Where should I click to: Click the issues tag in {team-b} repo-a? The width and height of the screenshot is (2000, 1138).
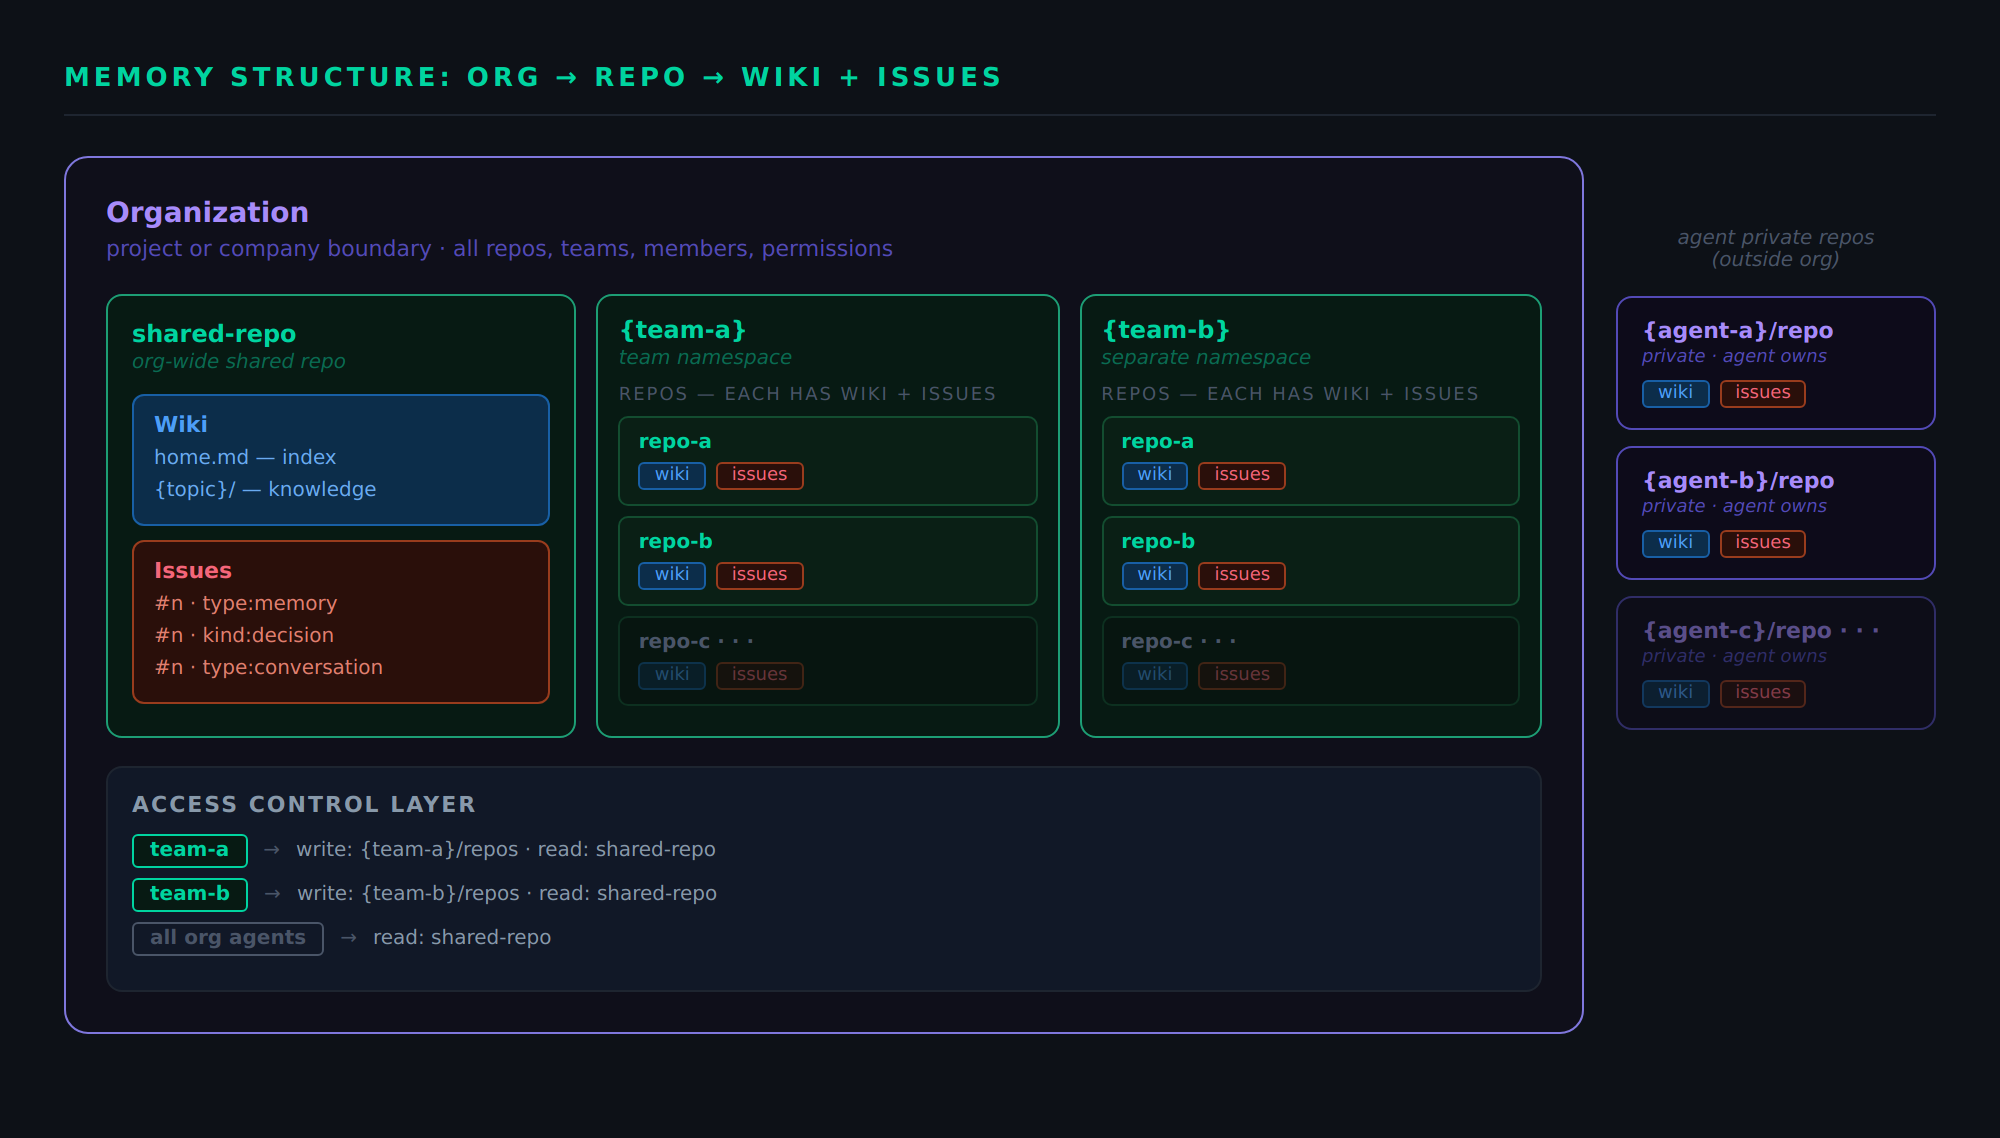pos(1242,475)
